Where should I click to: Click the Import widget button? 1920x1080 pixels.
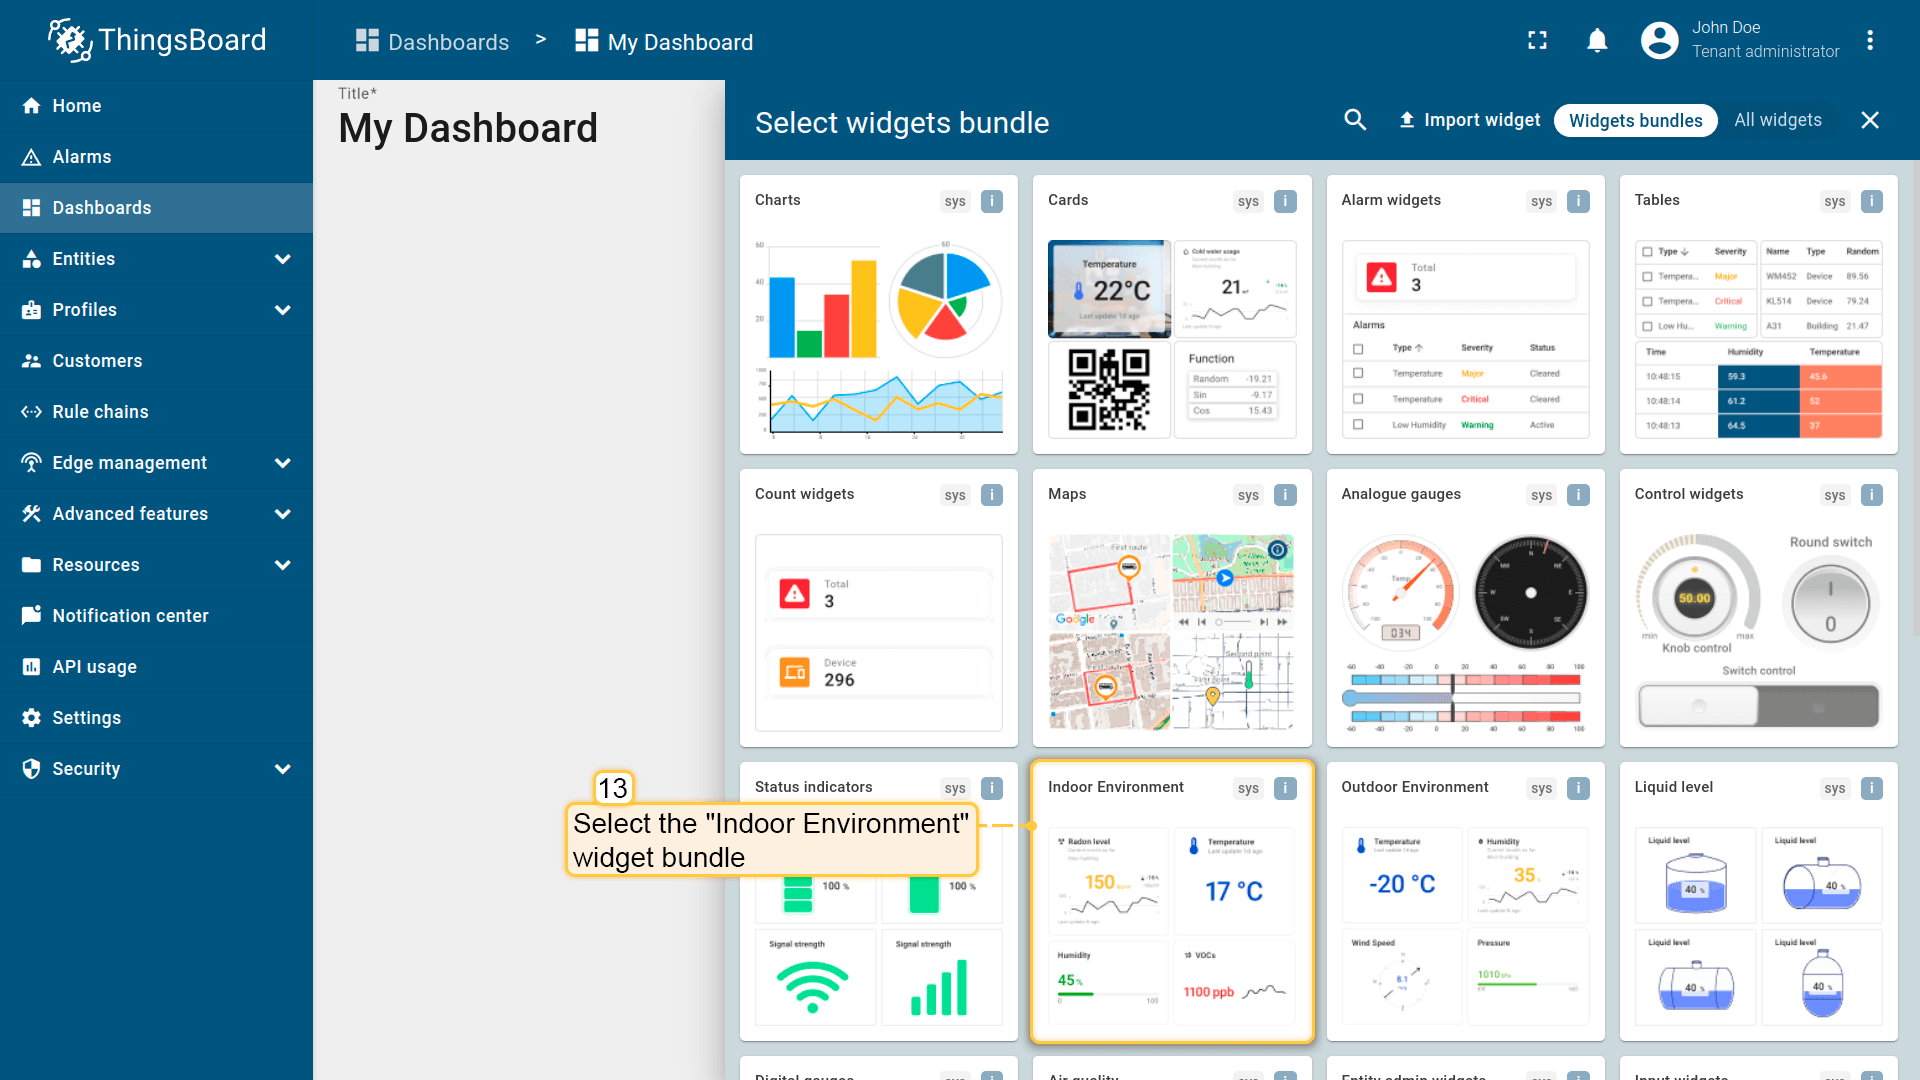[x=1469, y=120]
